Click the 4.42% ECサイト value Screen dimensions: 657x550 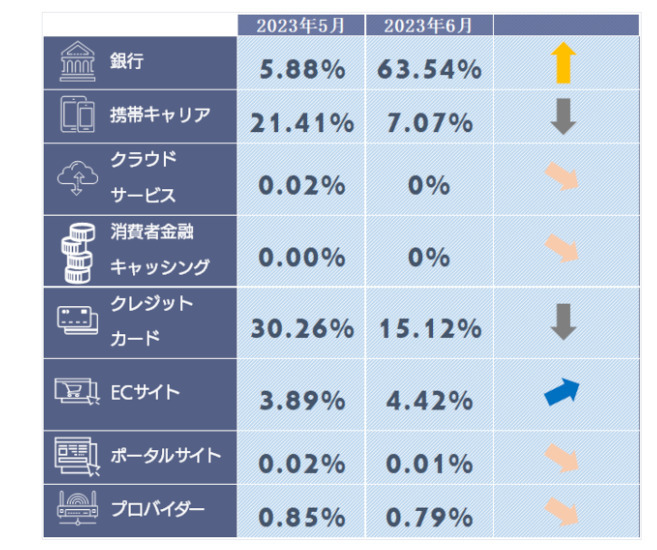pyautogui.click(x=429, y=401)
